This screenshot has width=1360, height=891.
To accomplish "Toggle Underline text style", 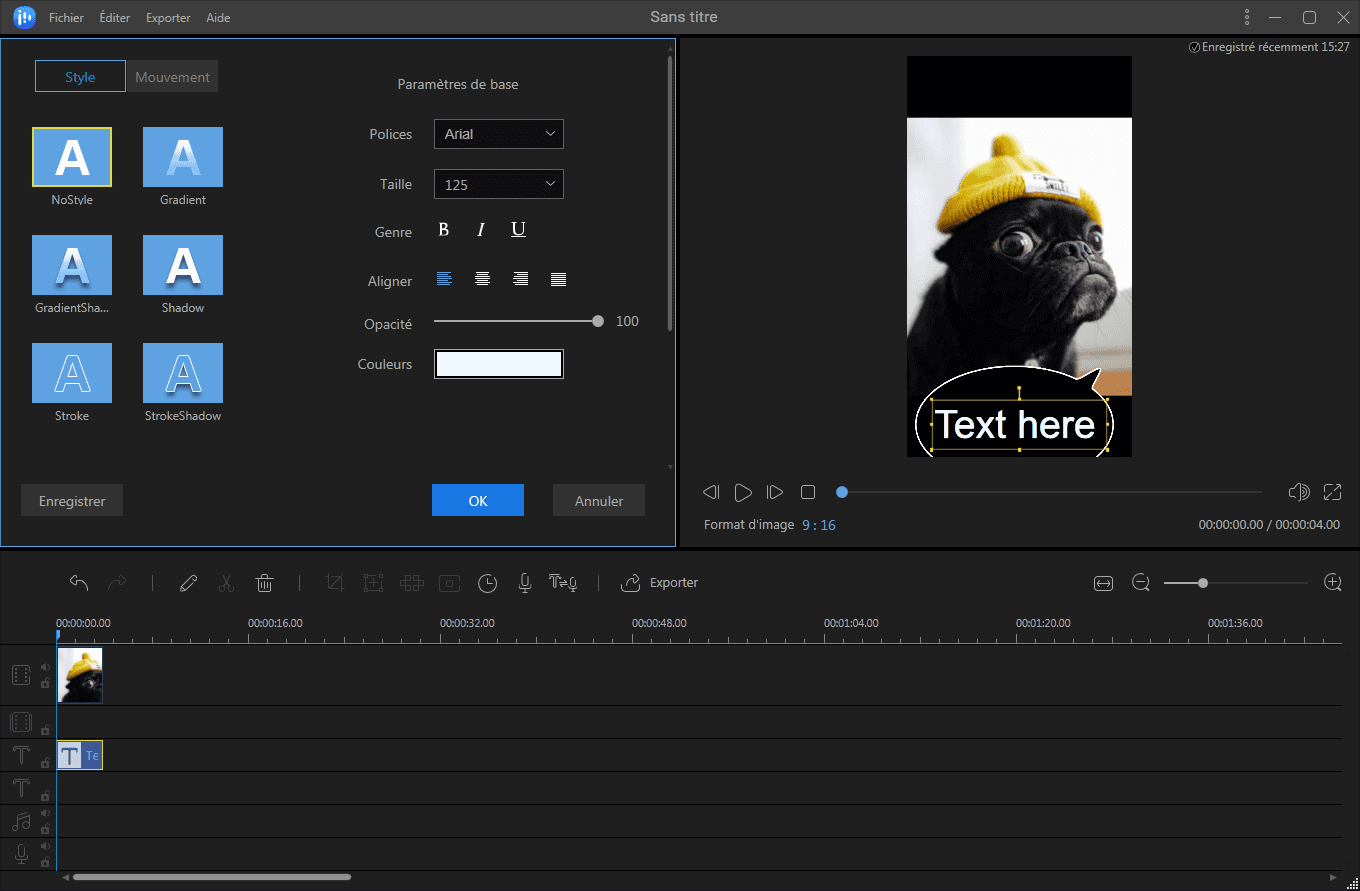I will tap(518, 230).
